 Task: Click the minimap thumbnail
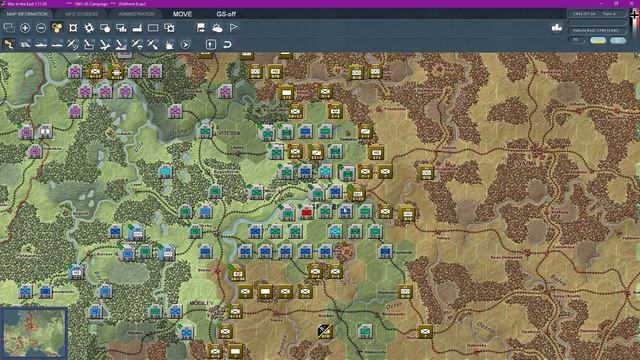34,333
